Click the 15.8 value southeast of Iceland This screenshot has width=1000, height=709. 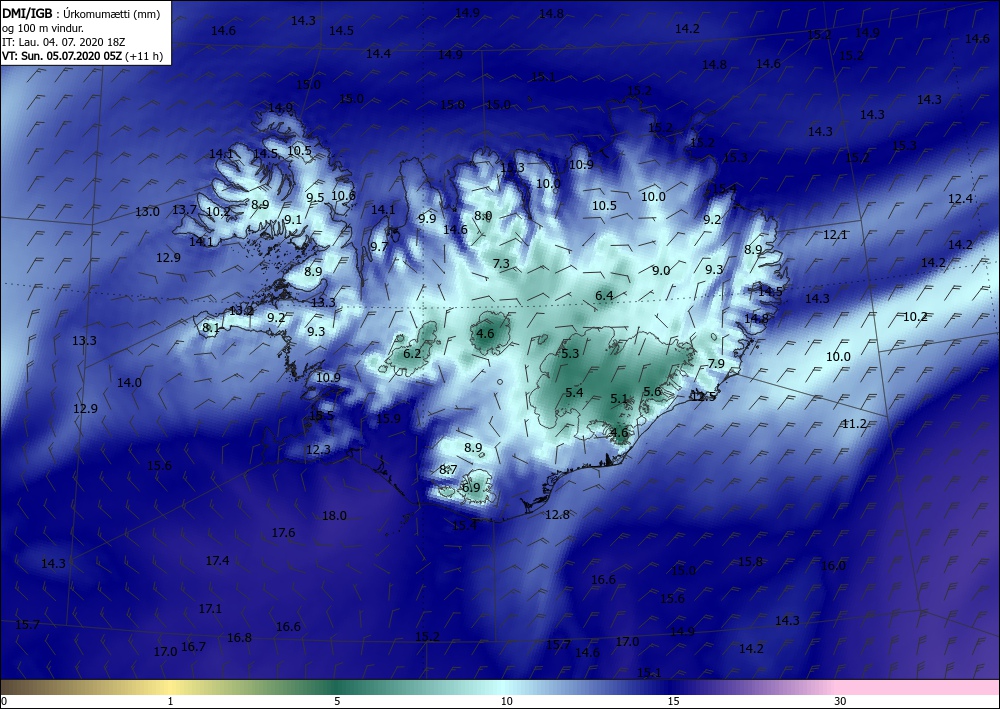[751, 562]
